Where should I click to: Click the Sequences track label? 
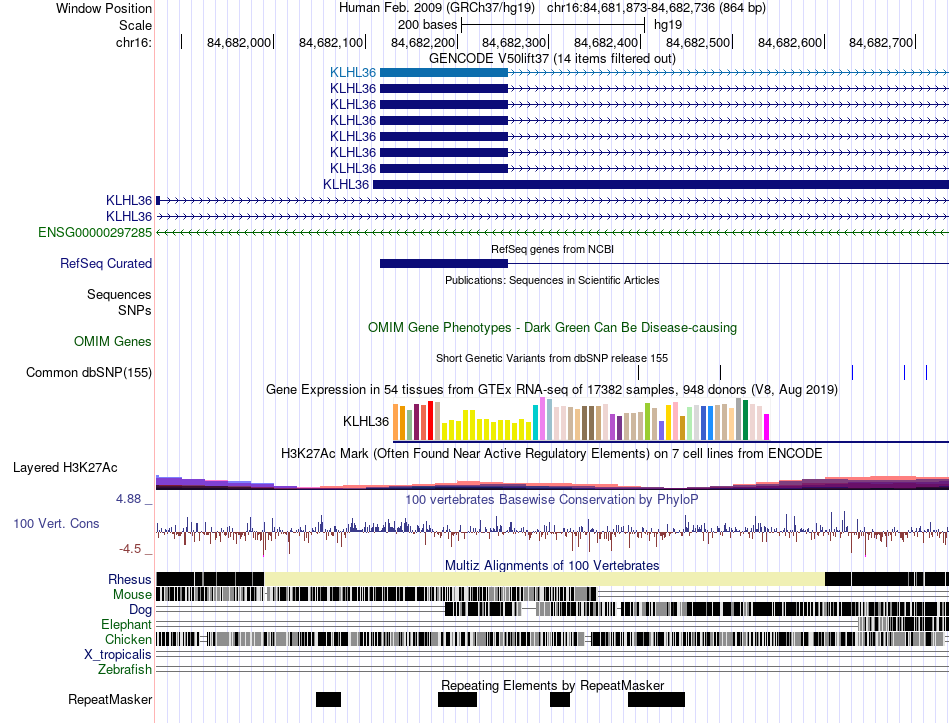(119, 295)
